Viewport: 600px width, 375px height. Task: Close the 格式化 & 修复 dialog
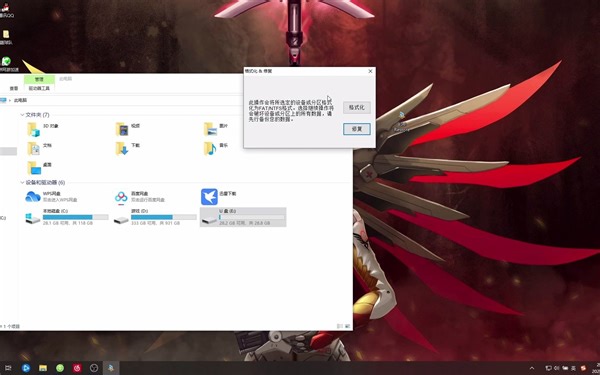(x=370, y=71)
